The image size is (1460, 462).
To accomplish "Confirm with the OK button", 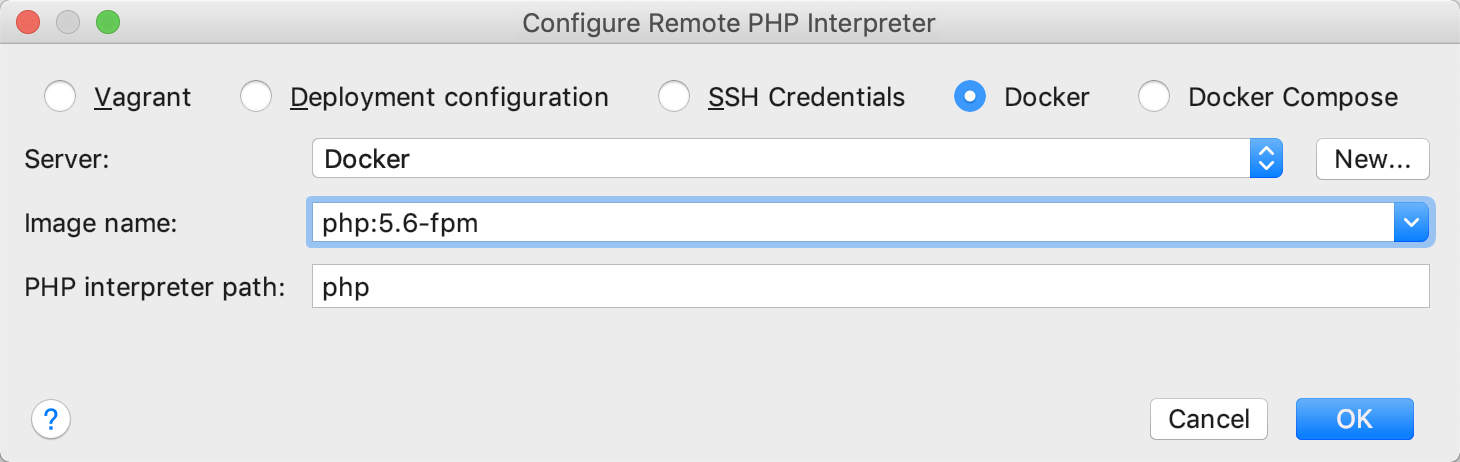I will [1354, 419].
